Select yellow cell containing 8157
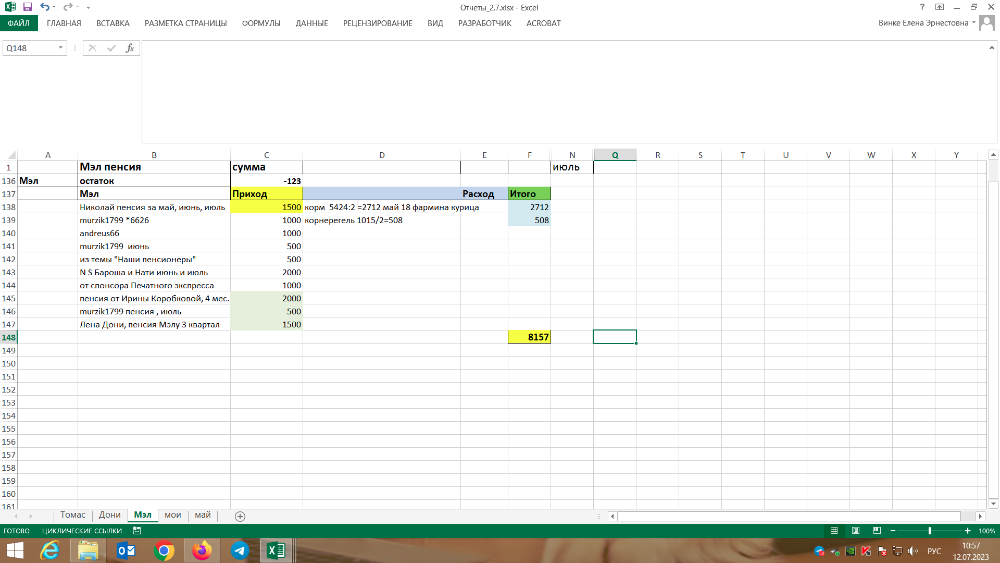This screenshot has width=1000, height=563. click(x=529, y=338)
